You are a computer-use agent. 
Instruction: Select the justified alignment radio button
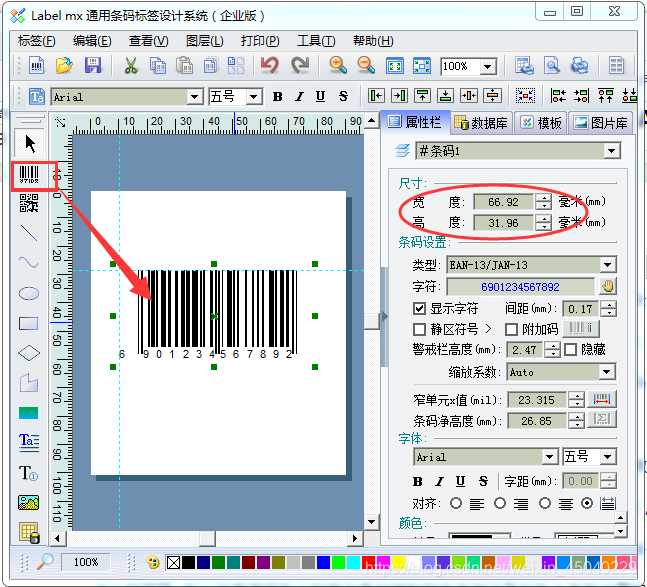pyautogui.click(x=587, y=503)
